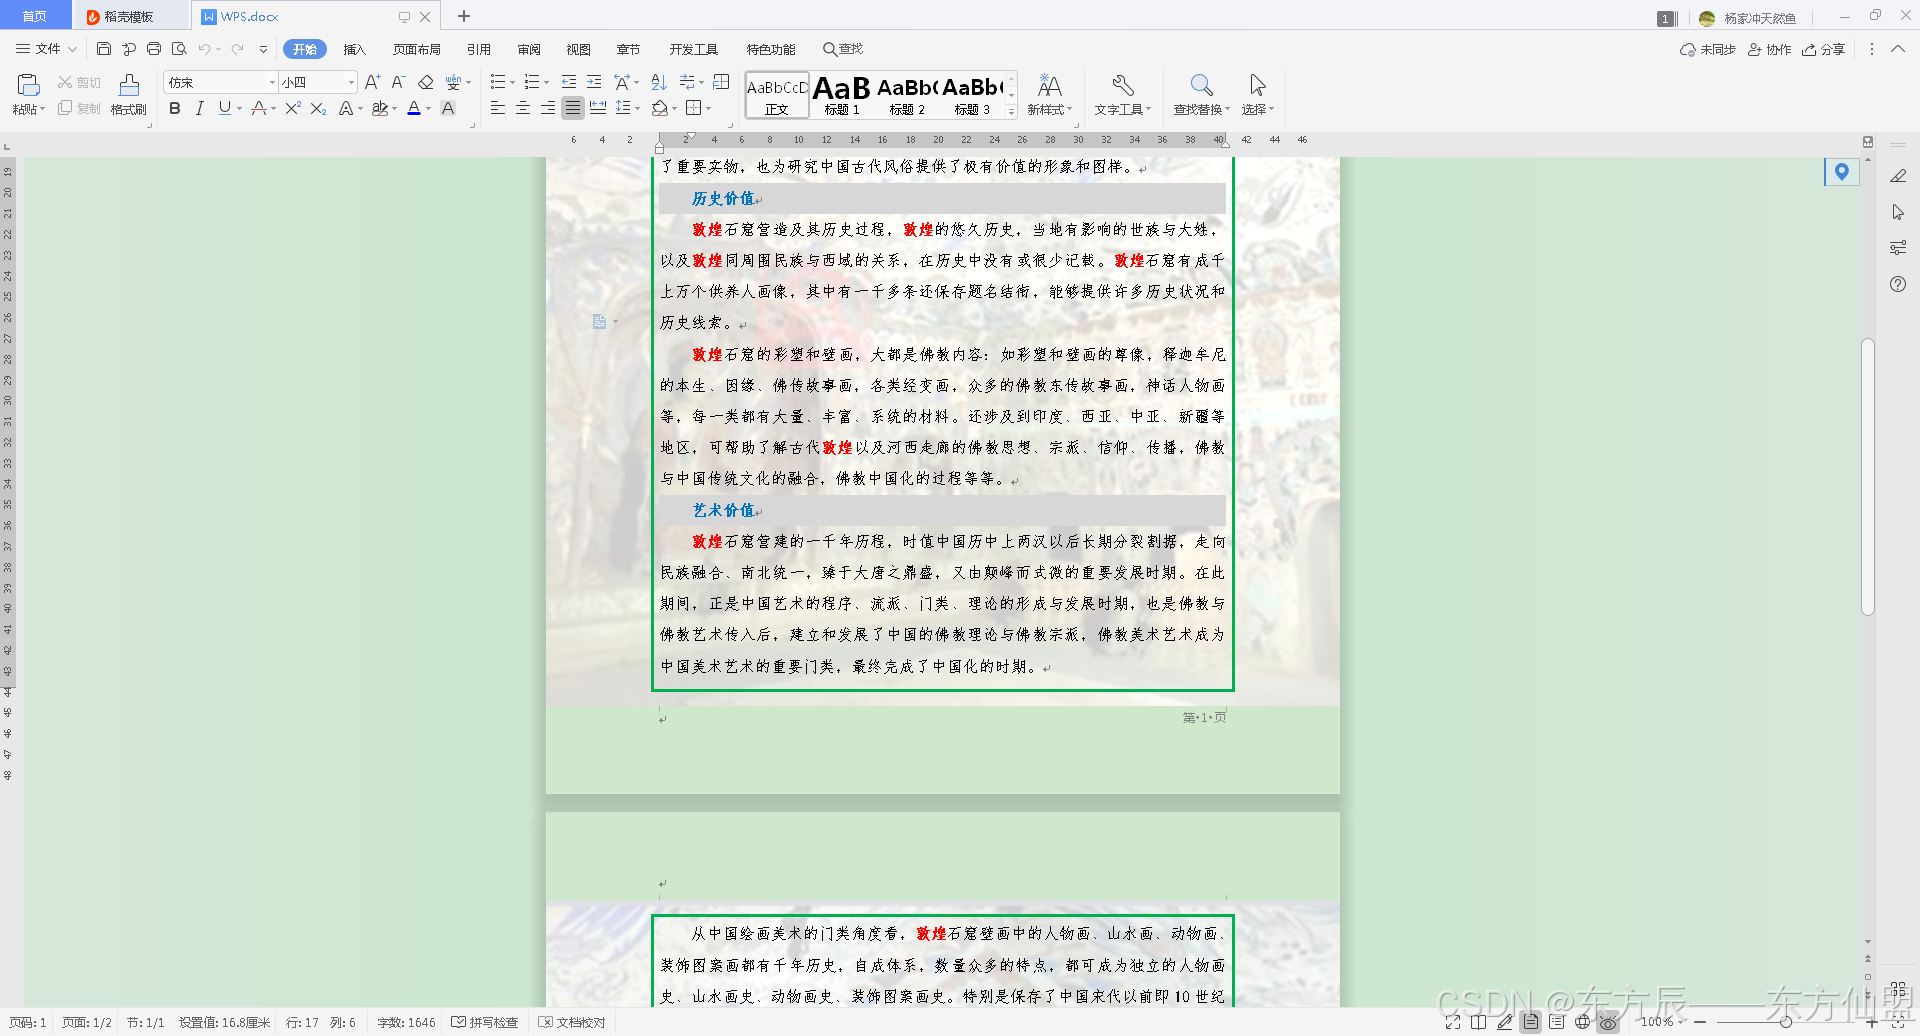Click the pen edit icon in right sidebar
The width and height of the screenshot is (1920, 1036).
point(1898,176)
